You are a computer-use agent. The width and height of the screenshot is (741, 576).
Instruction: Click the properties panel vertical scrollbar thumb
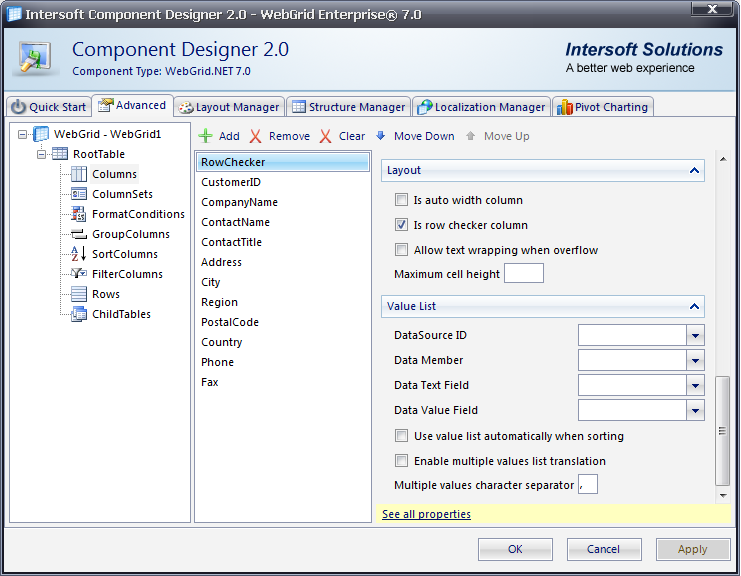coord(723,430)
